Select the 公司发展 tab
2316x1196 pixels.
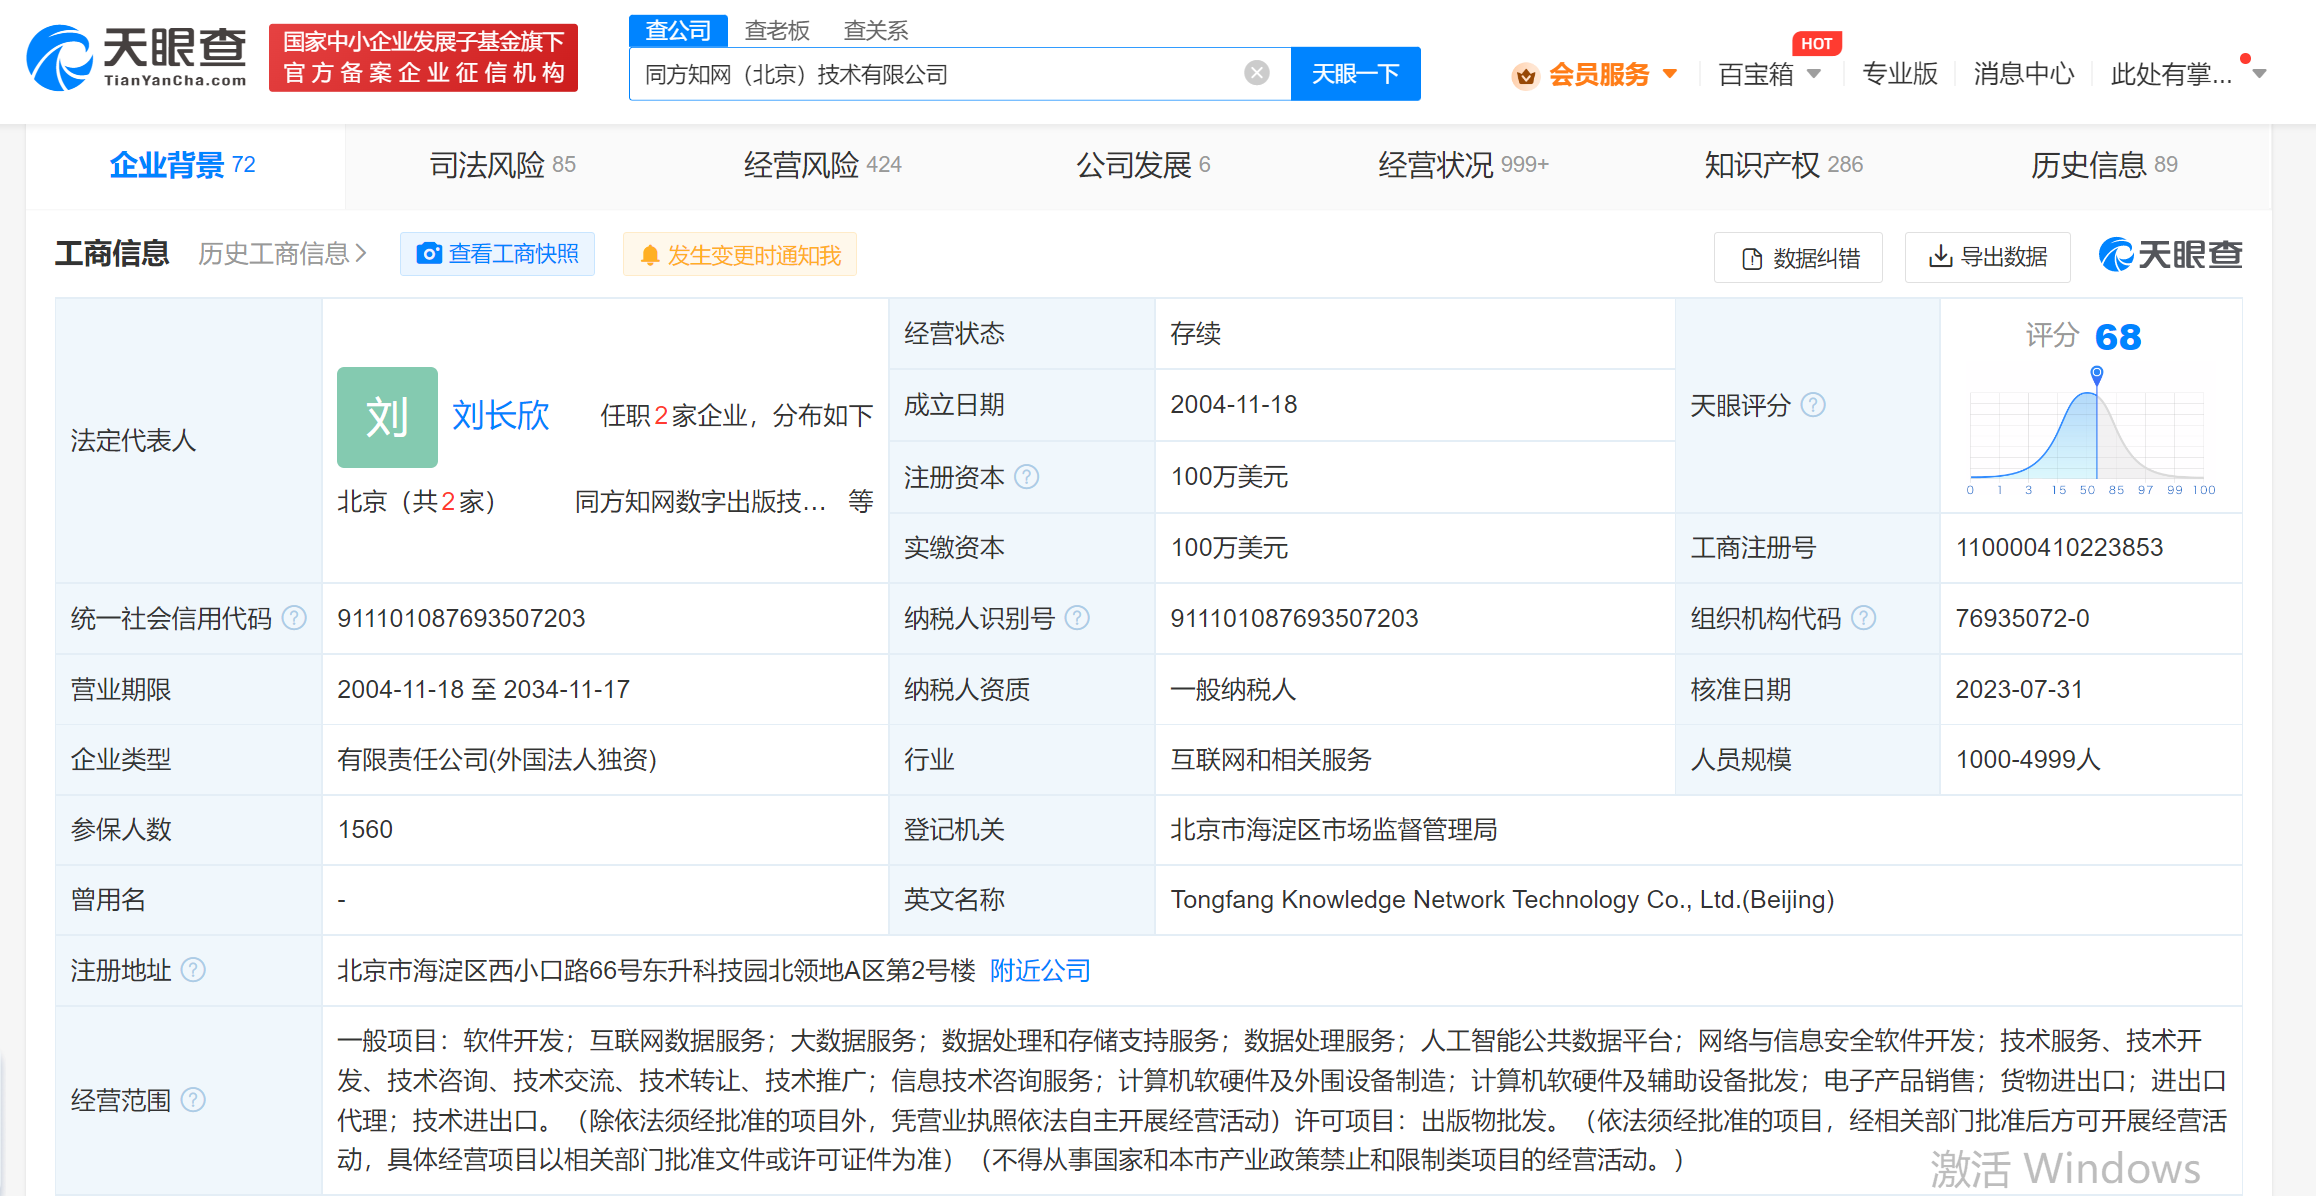(x=1143, y=165)
